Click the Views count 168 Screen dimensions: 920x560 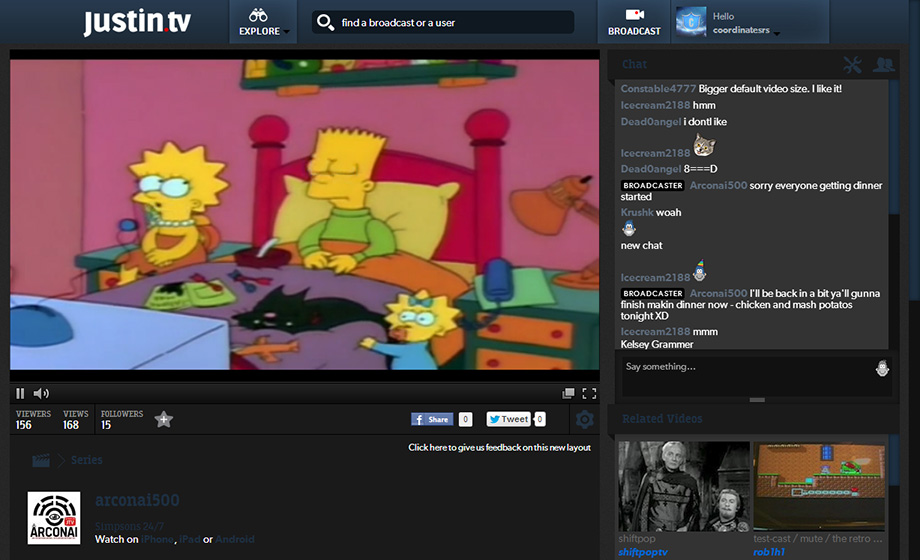point(71,425)
